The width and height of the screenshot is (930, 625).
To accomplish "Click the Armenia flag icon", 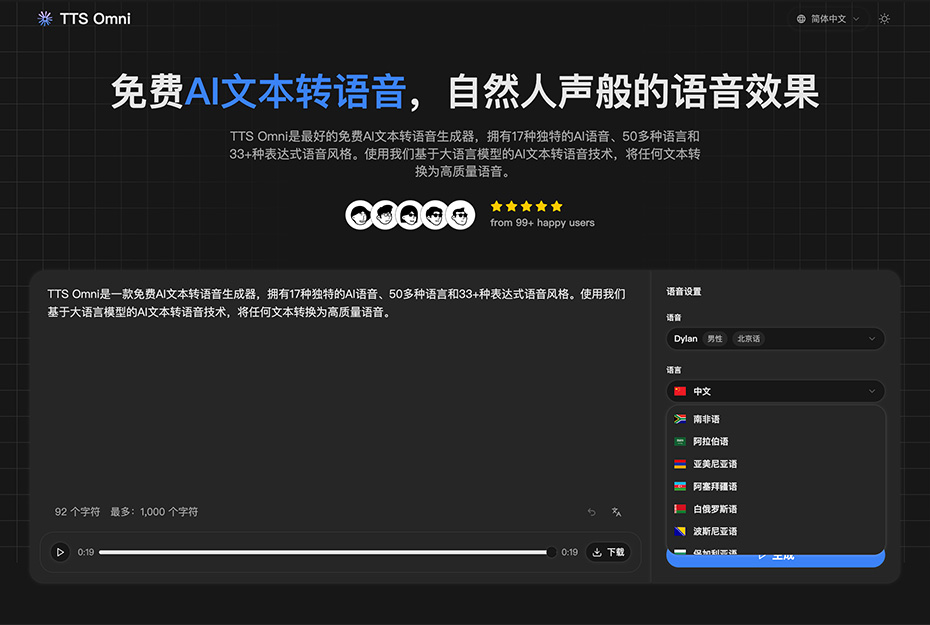I will click(680, 464).
